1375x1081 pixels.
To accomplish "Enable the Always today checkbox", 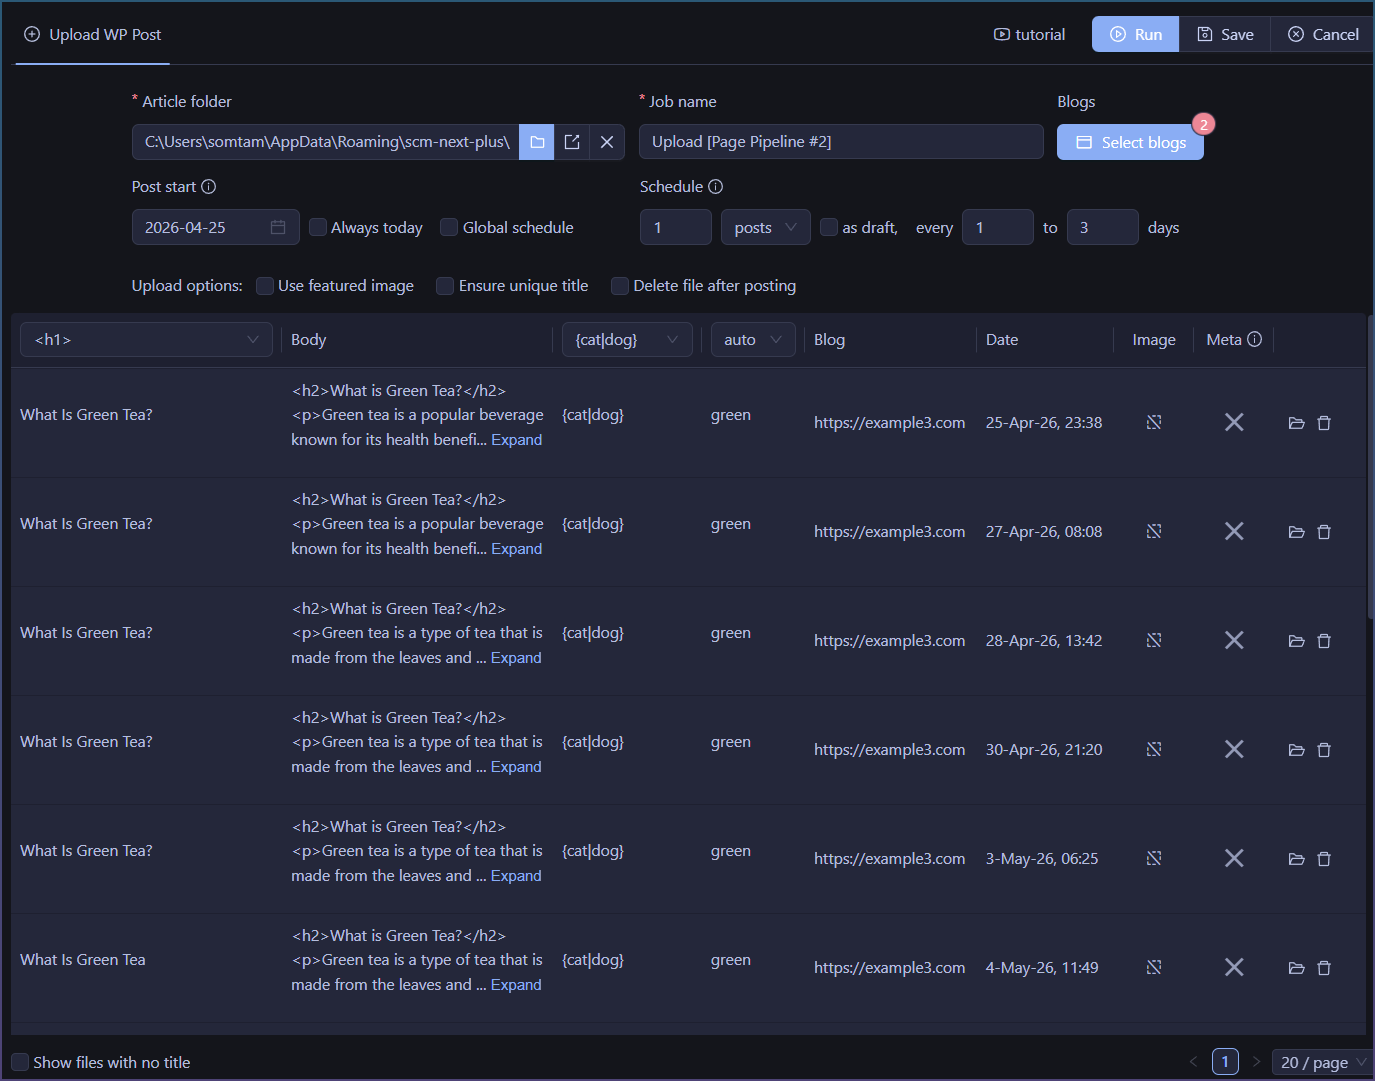I will click(318, 227).
